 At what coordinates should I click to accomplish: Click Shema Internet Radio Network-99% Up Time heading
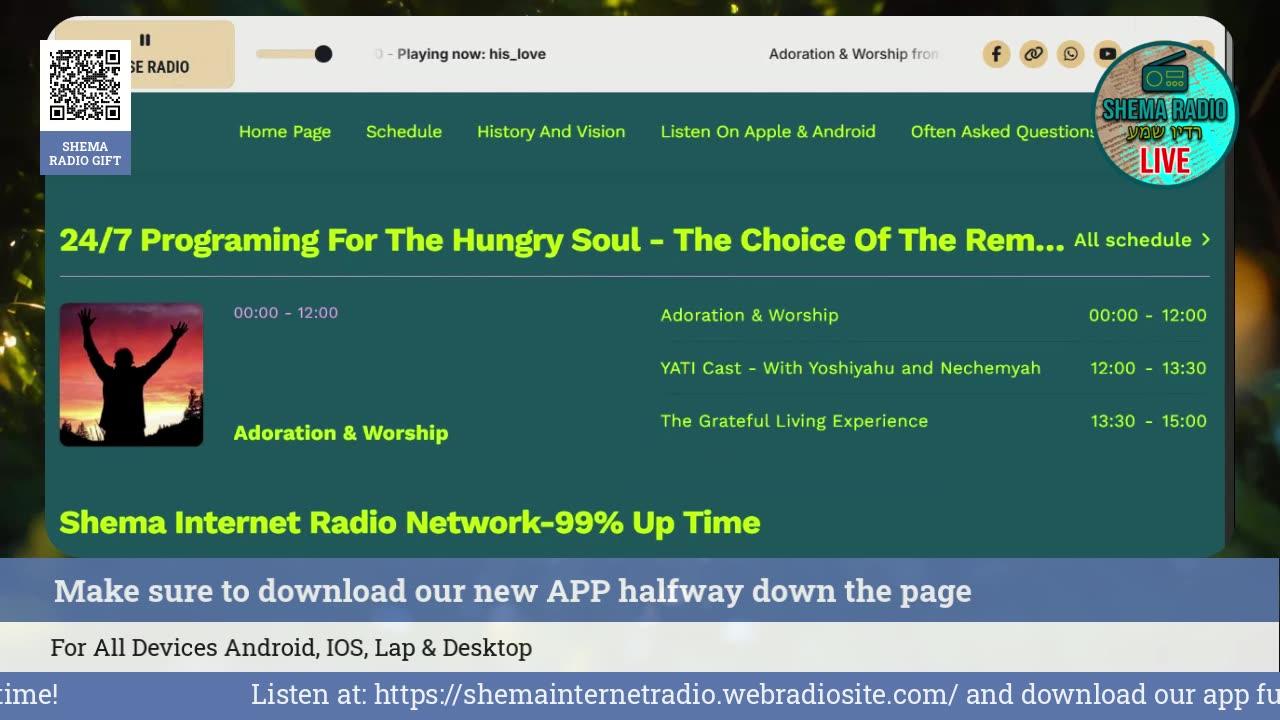(410, 522)
